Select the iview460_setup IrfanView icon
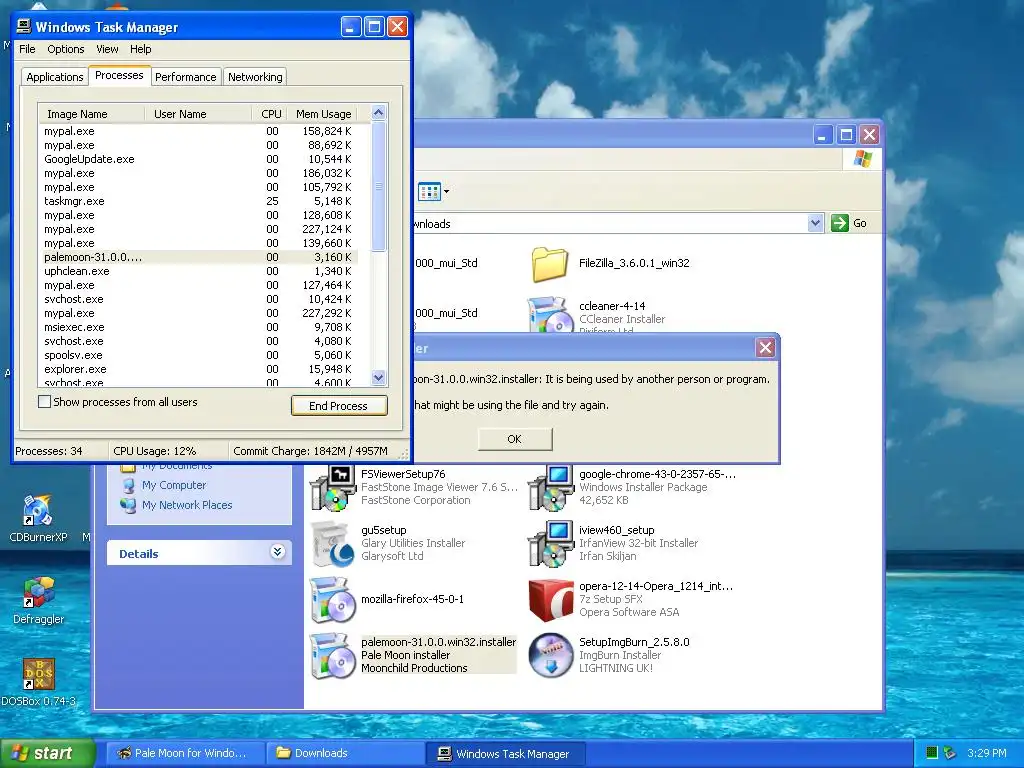The height and width of the screenshot is (768, 1024). (x=550, y=543)
